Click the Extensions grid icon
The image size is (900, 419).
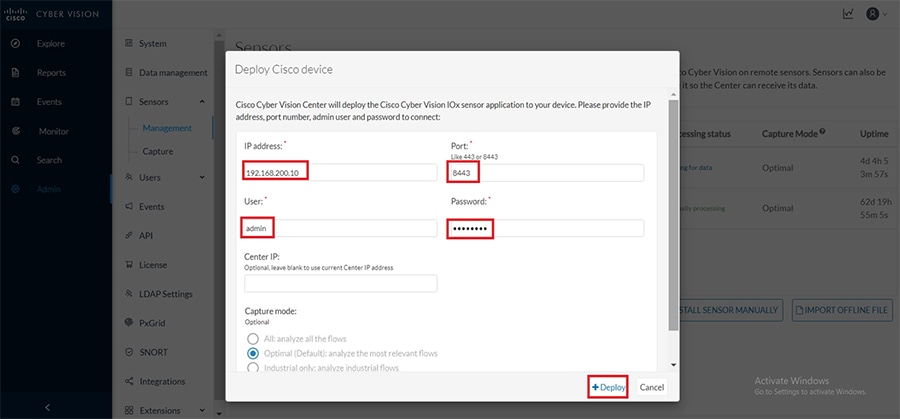pos(129,410)
